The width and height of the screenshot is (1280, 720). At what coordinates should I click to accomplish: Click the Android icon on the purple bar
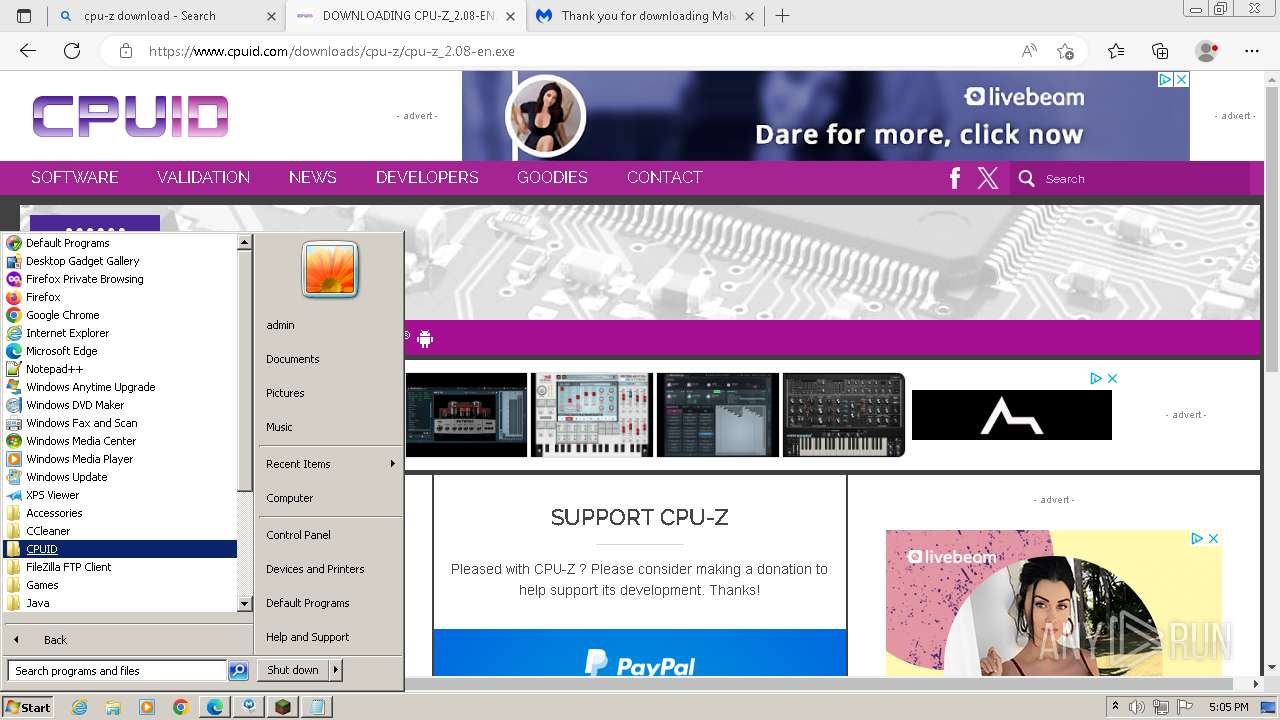click(425, 339)
